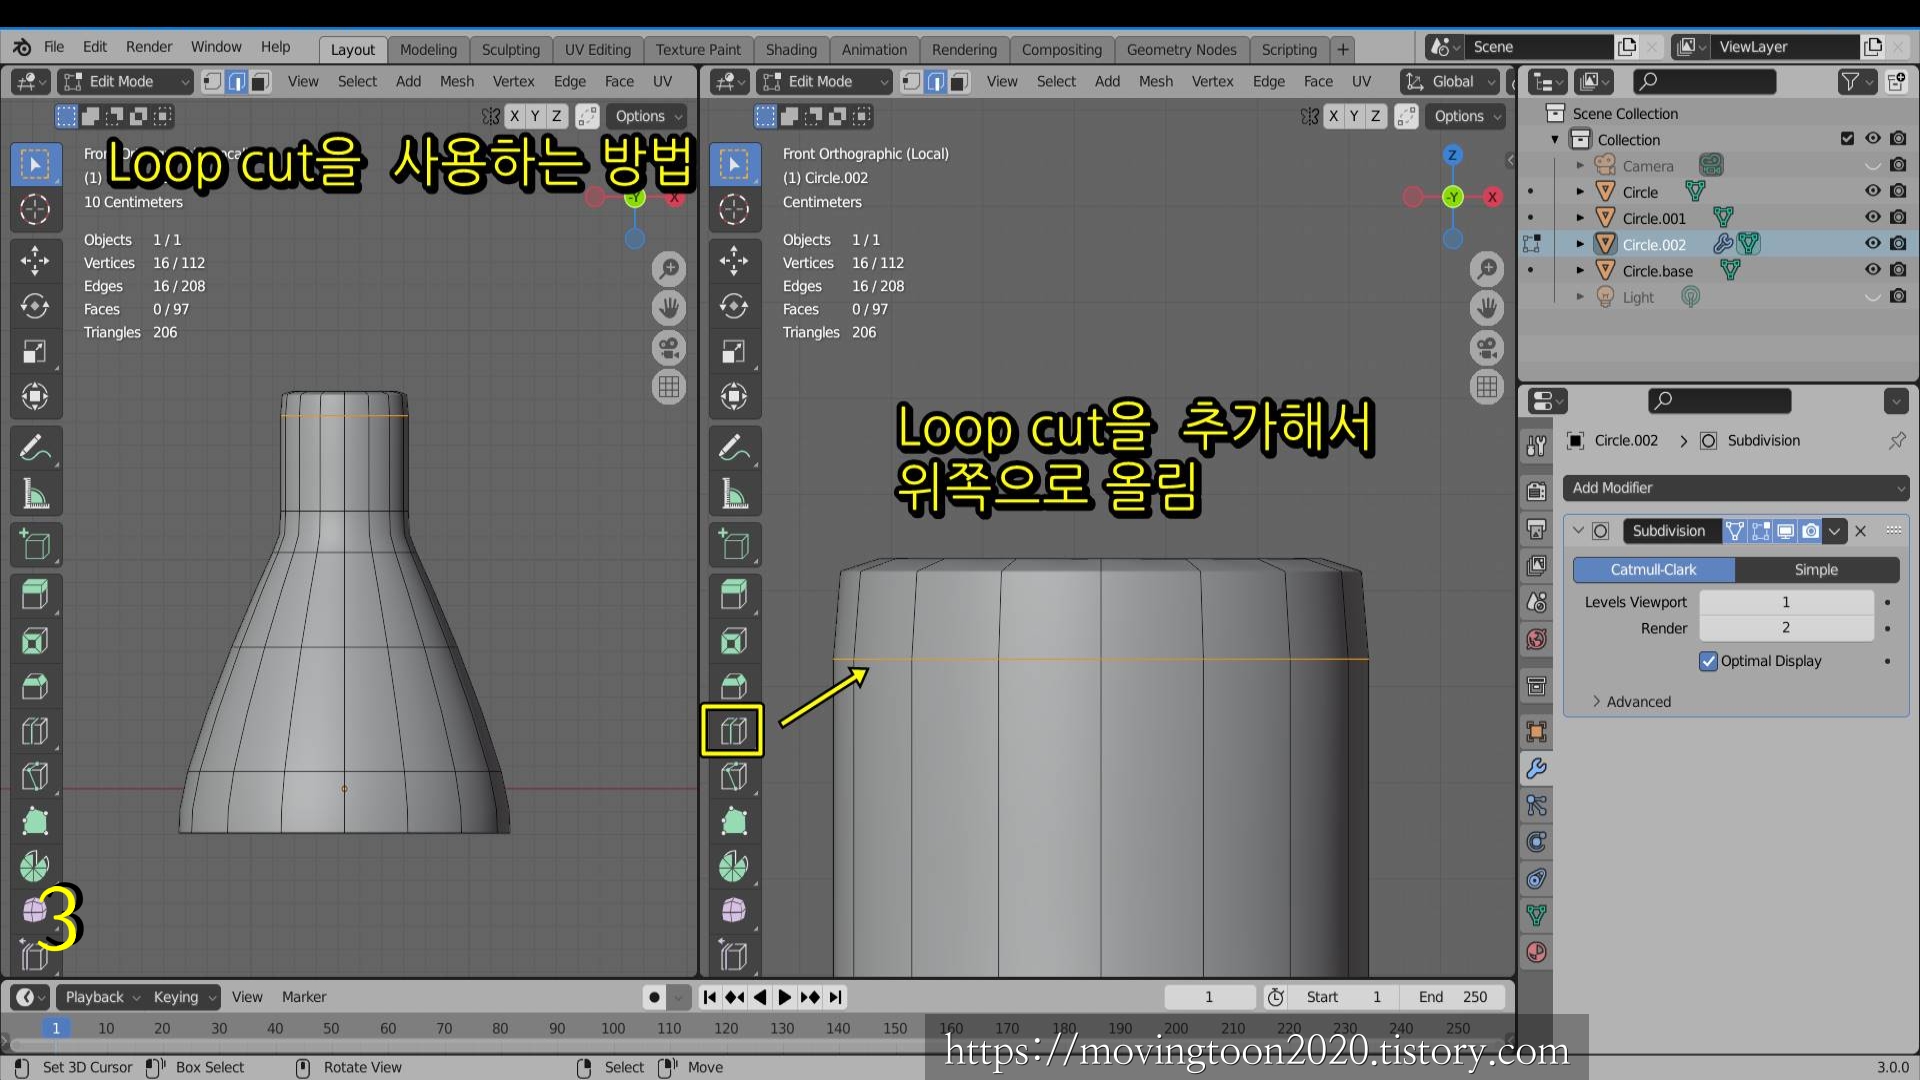Toggle Optimal Display checkbox
This screenshot has width=1920, height=1080.
[1708, 661]
